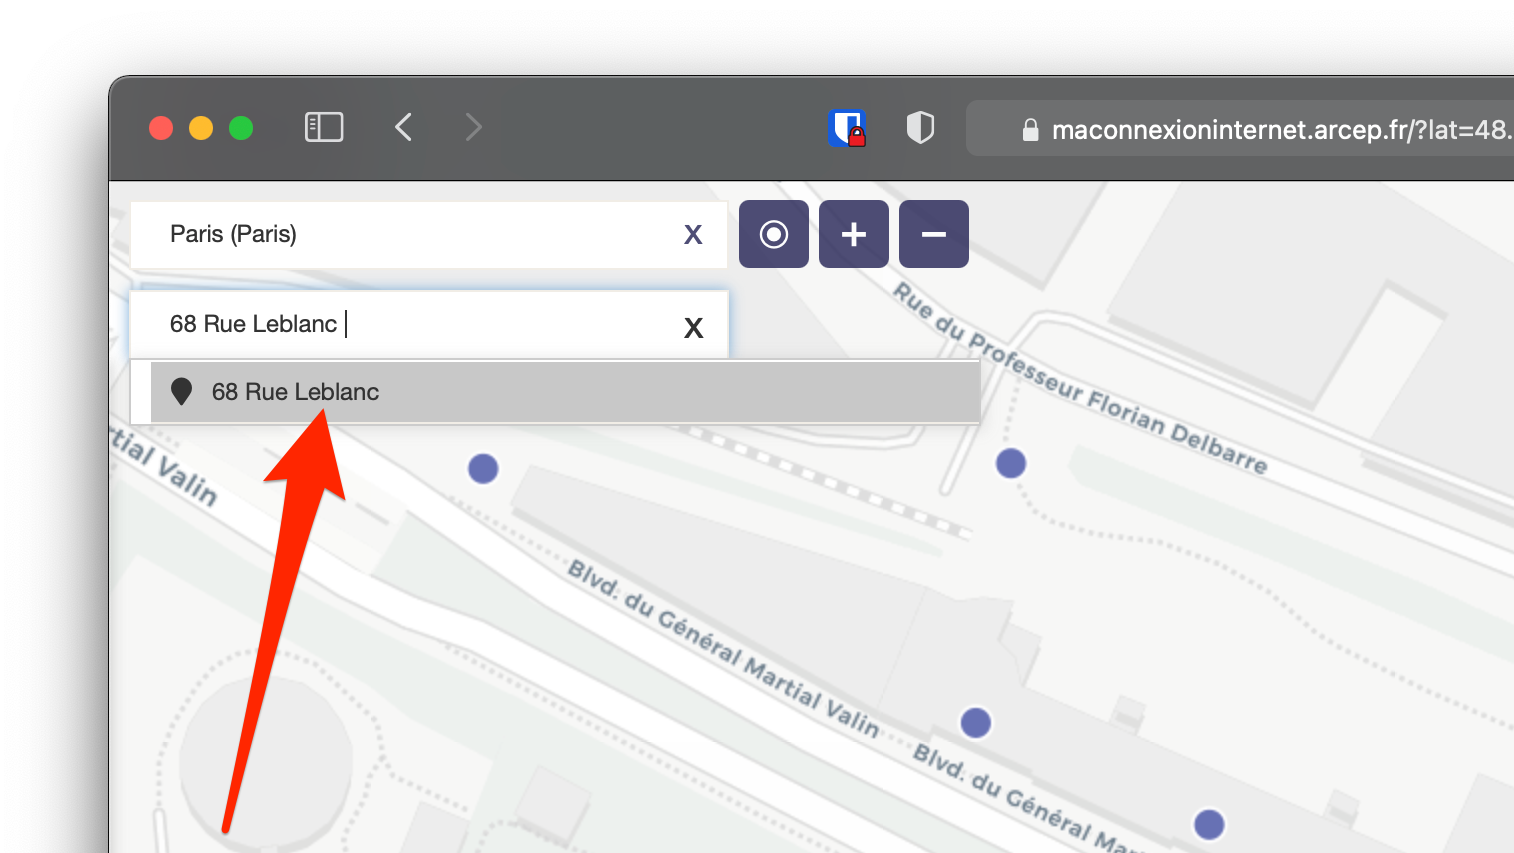Go forward with the right chevron
The width and height of the screenshot is (1514, 853).
(473, 127)
